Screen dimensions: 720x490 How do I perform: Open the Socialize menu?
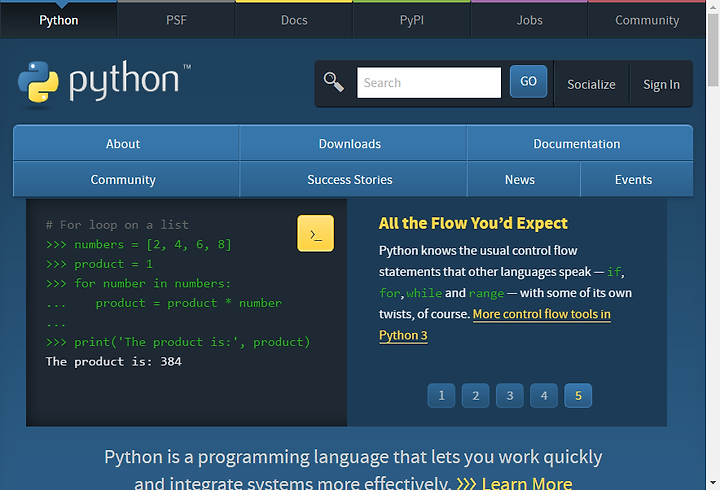(x=591, y=84)
